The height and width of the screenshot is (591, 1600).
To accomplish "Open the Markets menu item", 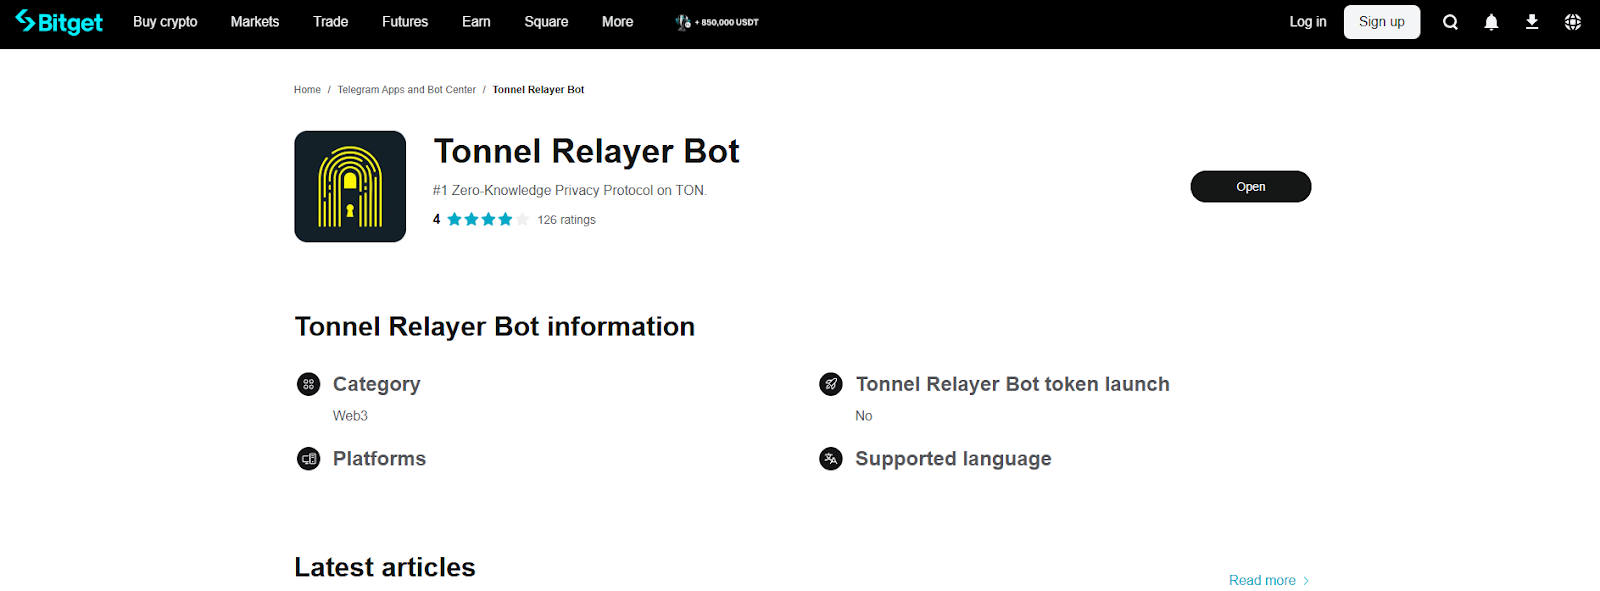I will pyautogui.click(x=255, y=22).
